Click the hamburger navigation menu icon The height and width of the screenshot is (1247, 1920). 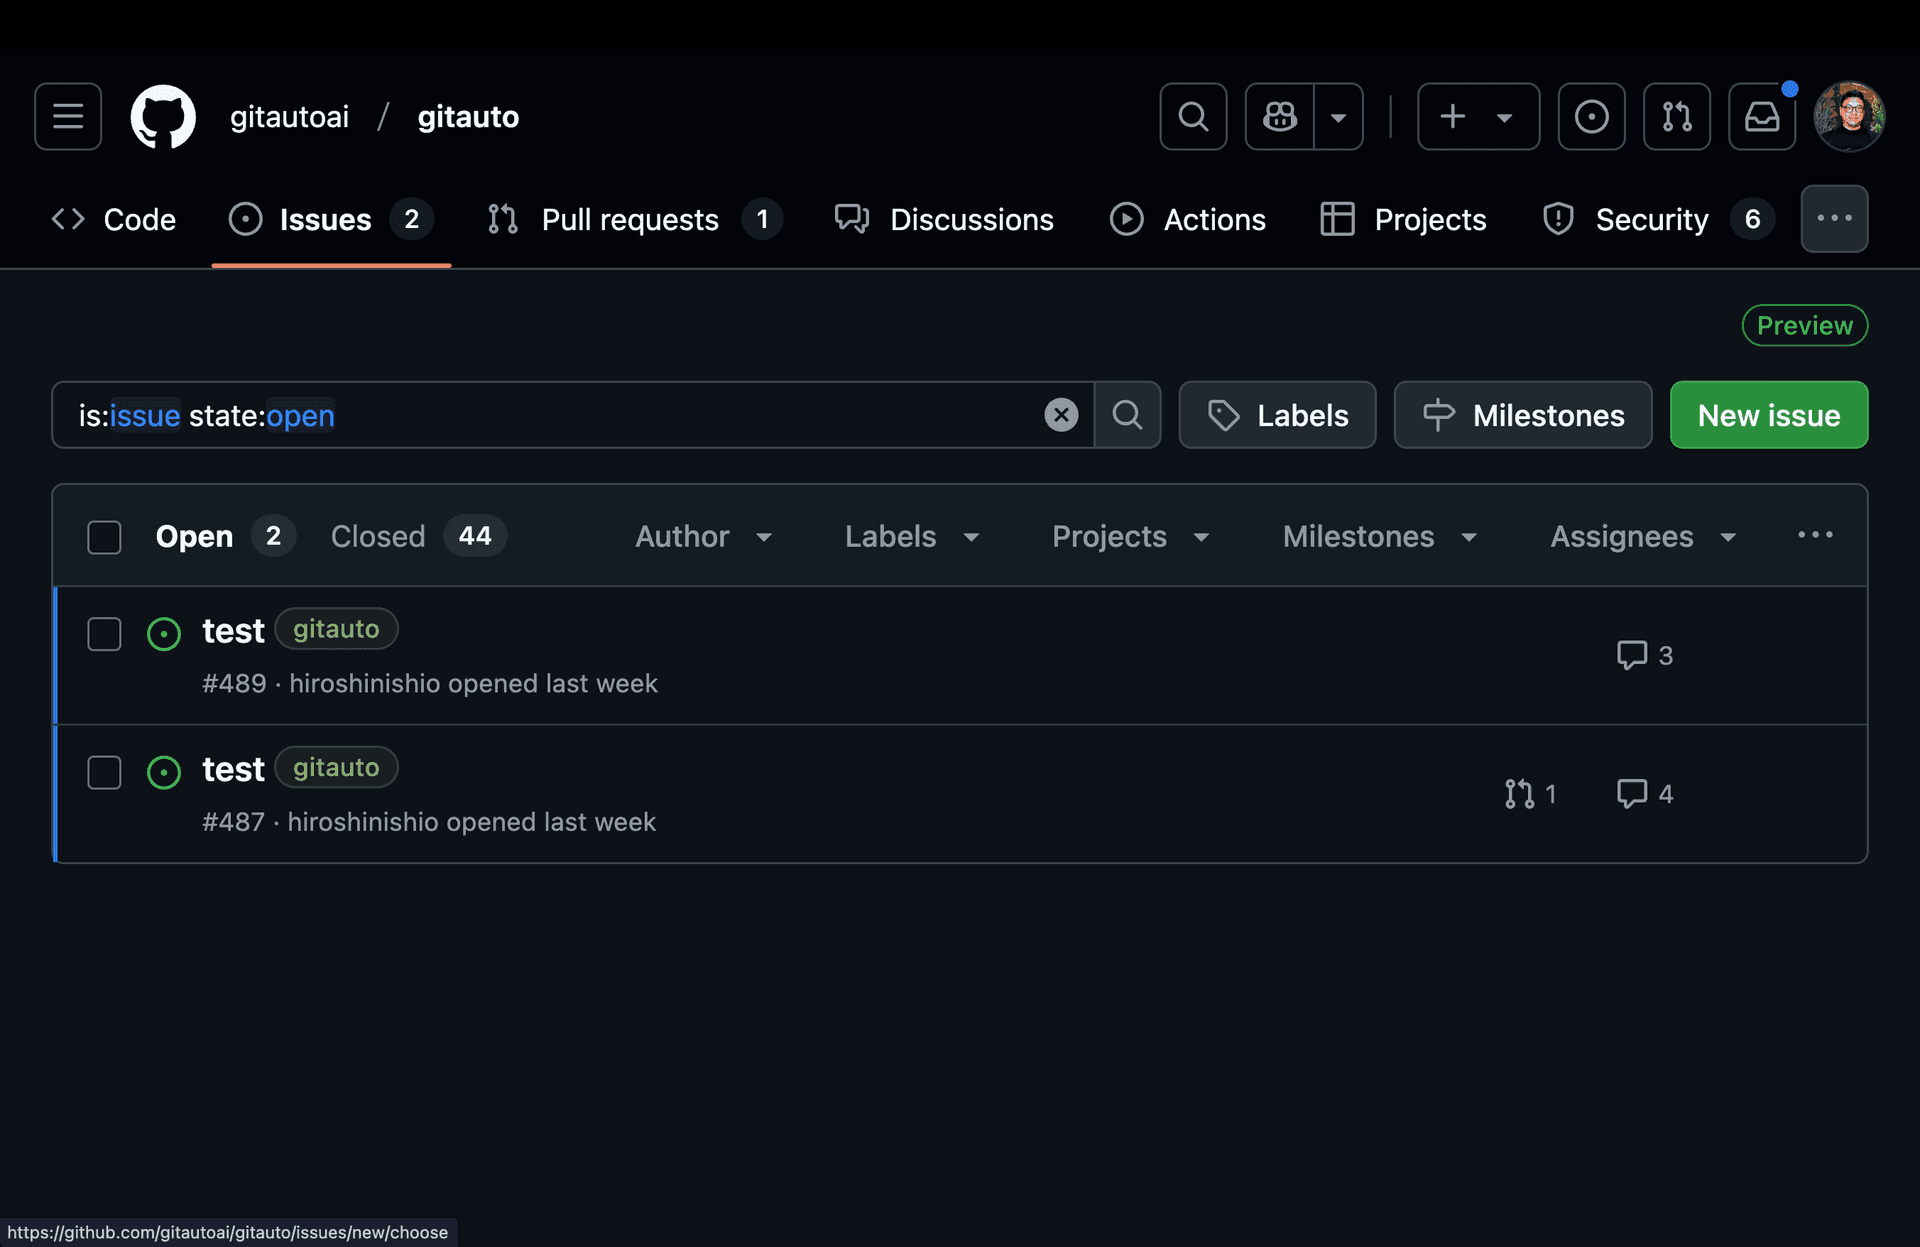point(67,116)
